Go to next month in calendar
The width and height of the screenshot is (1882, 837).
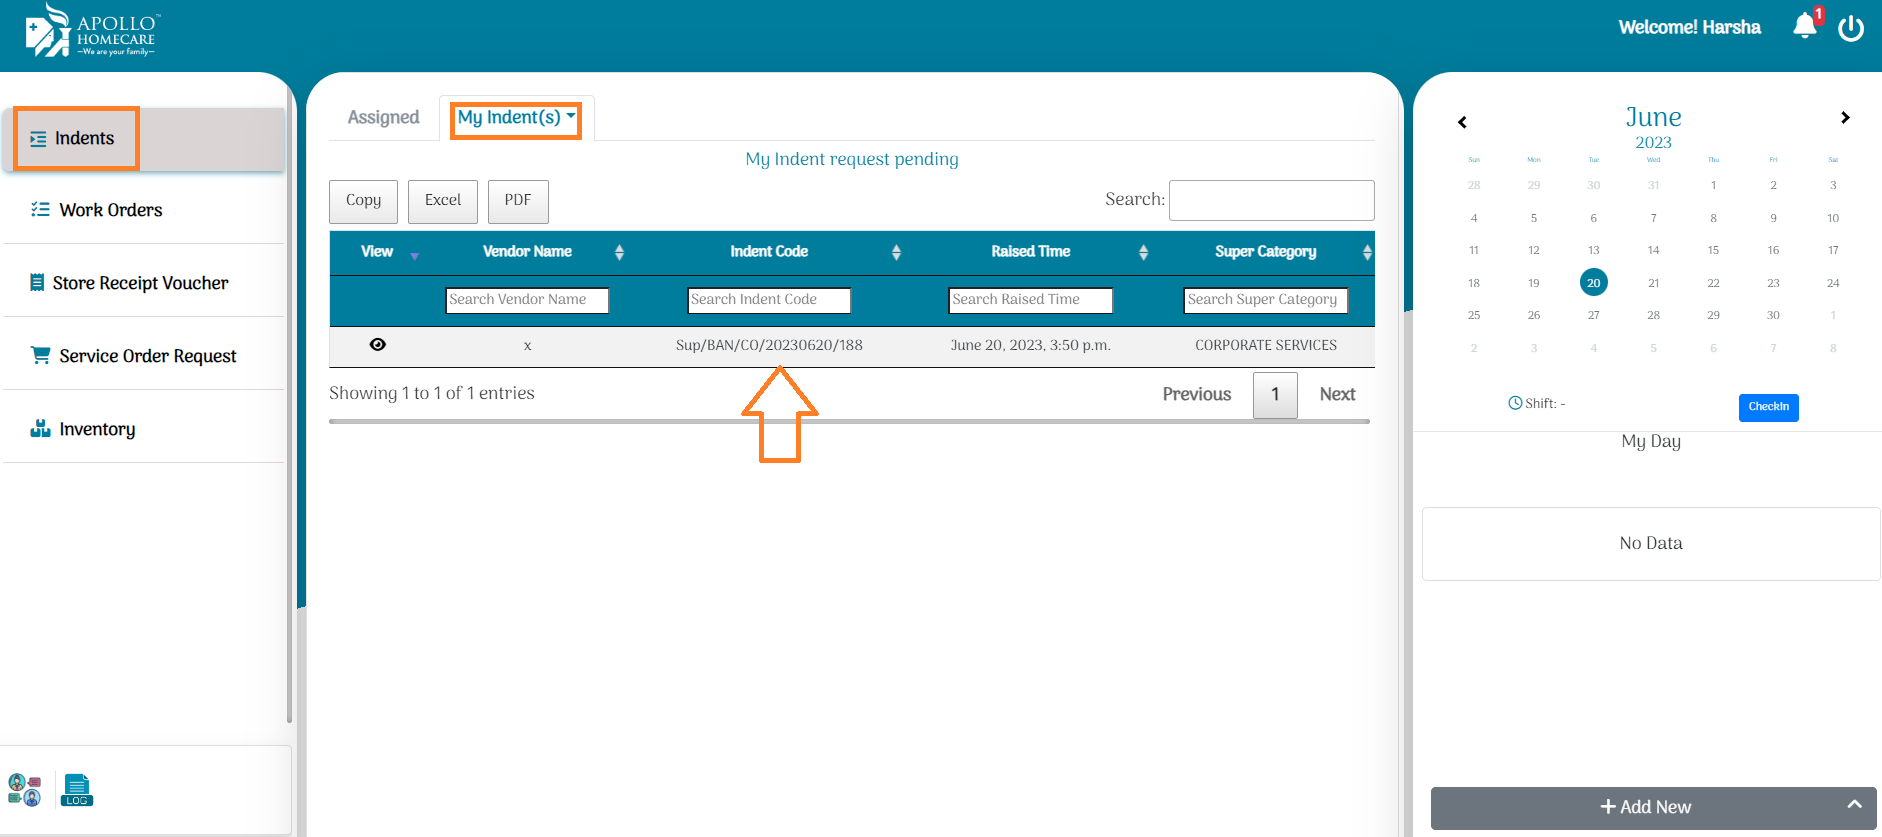(x=1845, y=118)
